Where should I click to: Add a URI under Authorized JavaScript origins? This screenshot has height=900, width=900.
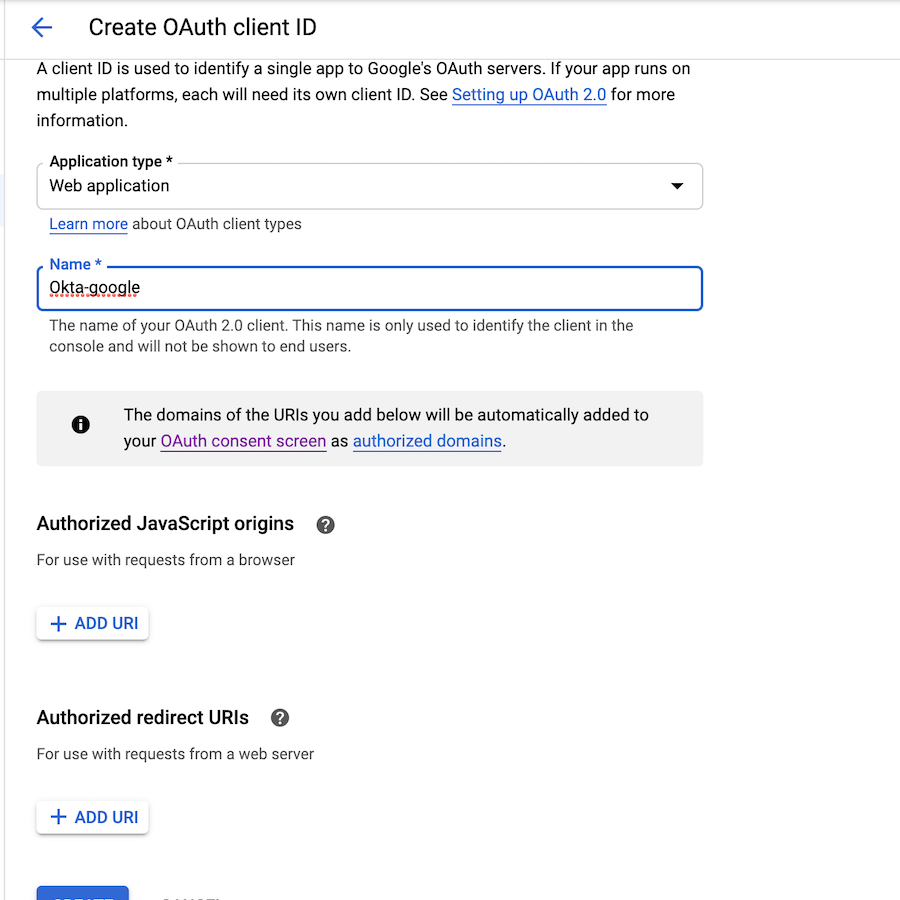pos(92,622)
